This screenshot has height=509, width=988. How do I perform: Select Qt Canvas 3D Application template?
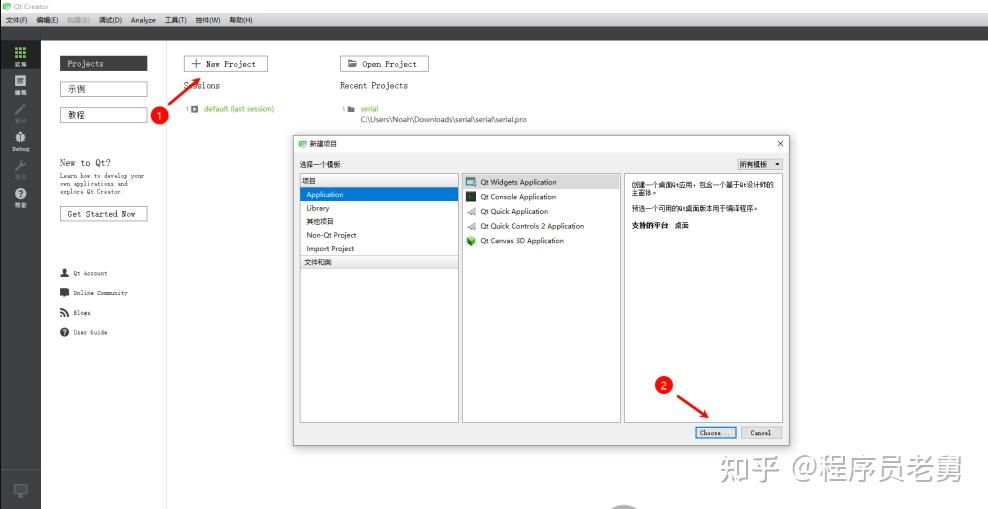tap(541, 241)
